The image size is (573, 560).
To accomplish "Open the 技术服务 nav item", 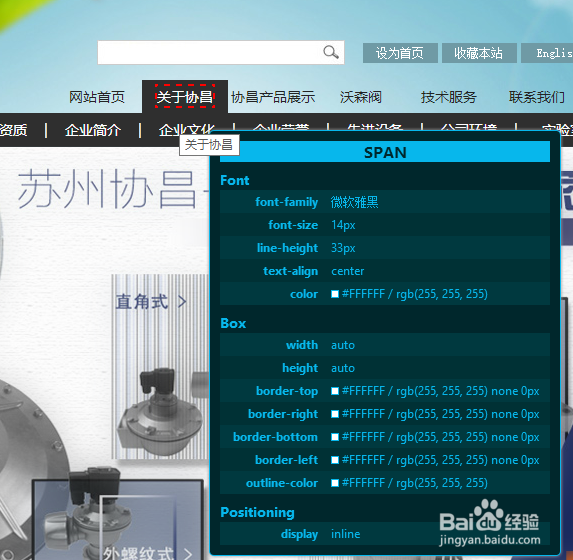I will (x=448, y=97).
